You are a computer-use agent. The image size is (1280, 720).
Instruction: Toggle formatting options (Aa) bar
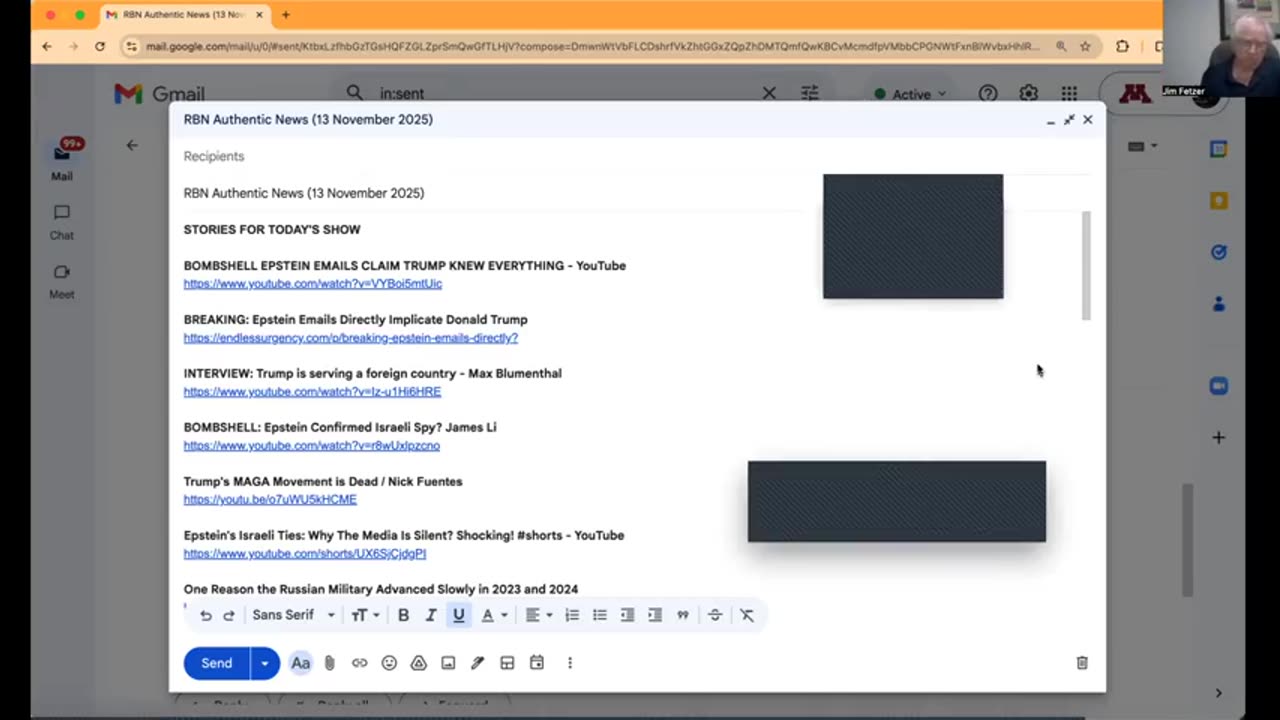coord(300,663)
